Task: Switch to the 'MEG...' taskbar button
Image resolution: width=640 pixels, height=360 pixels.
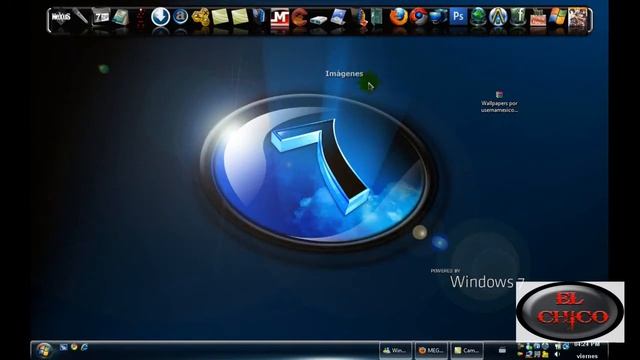Action: [431, 351]
